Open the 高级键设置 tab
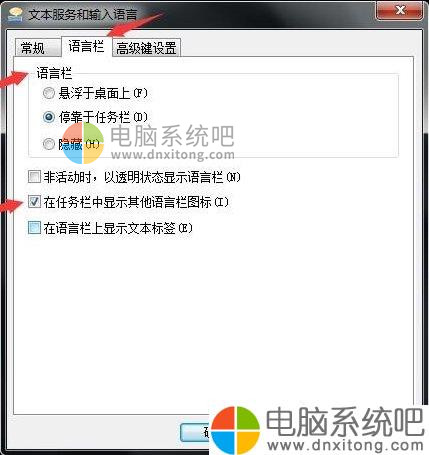The height and width of the screenshot is (455, 429). [x=146, y=48]
